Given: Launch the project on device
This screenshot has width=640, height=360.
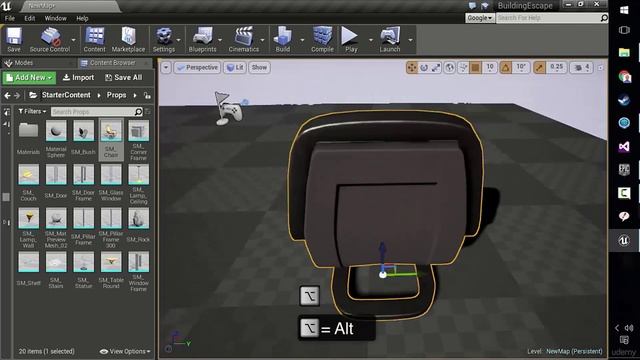Looking at the screenshot, I should click(x=390, y=39).
